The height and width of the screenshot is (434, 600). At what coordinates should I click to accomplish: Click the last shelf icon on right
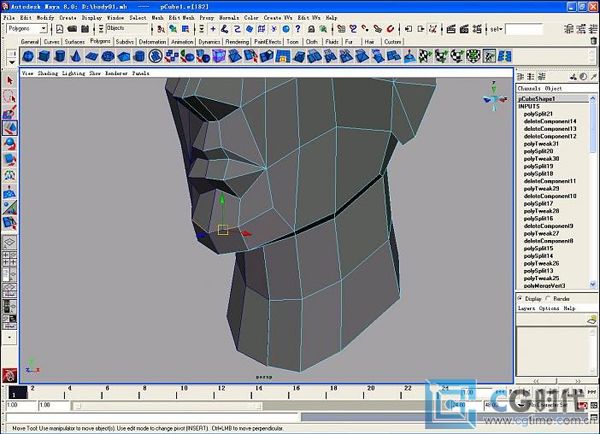504,57
